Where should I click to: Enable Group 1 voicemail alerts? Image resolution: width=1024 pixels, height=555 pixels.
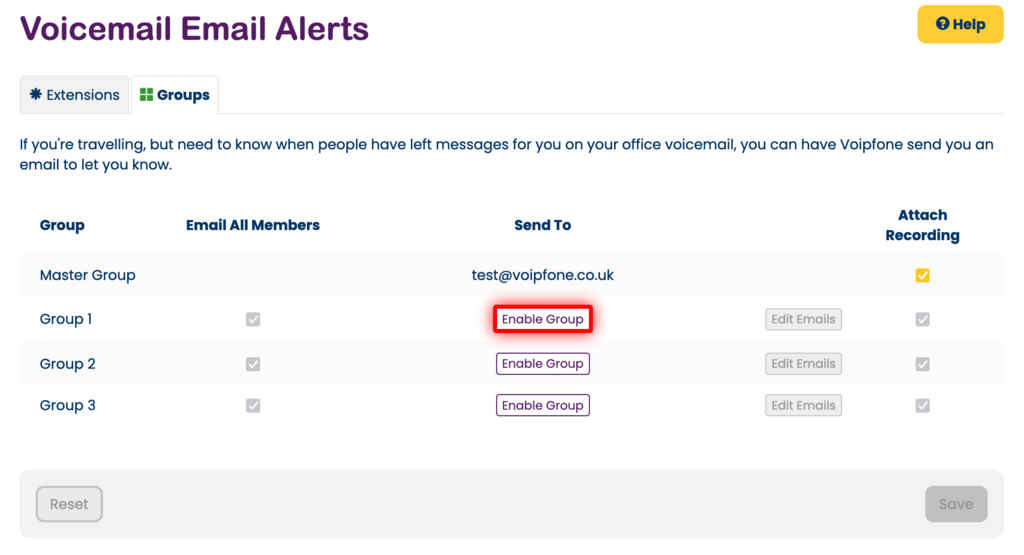(542, 320)
